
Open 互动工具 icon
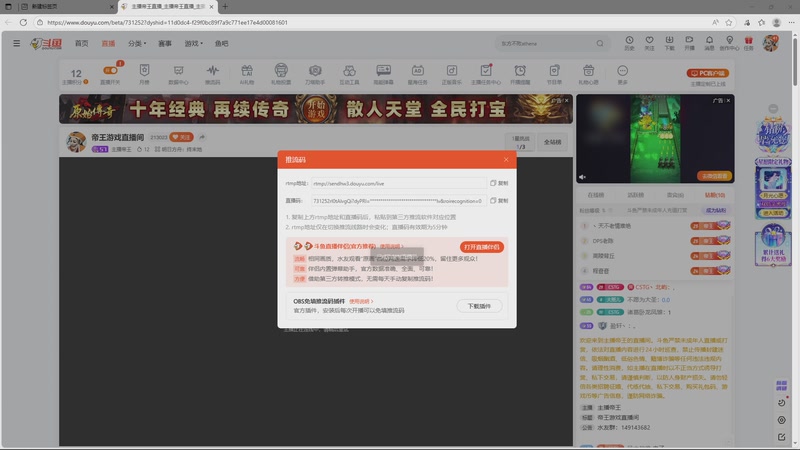pos(349,74)
